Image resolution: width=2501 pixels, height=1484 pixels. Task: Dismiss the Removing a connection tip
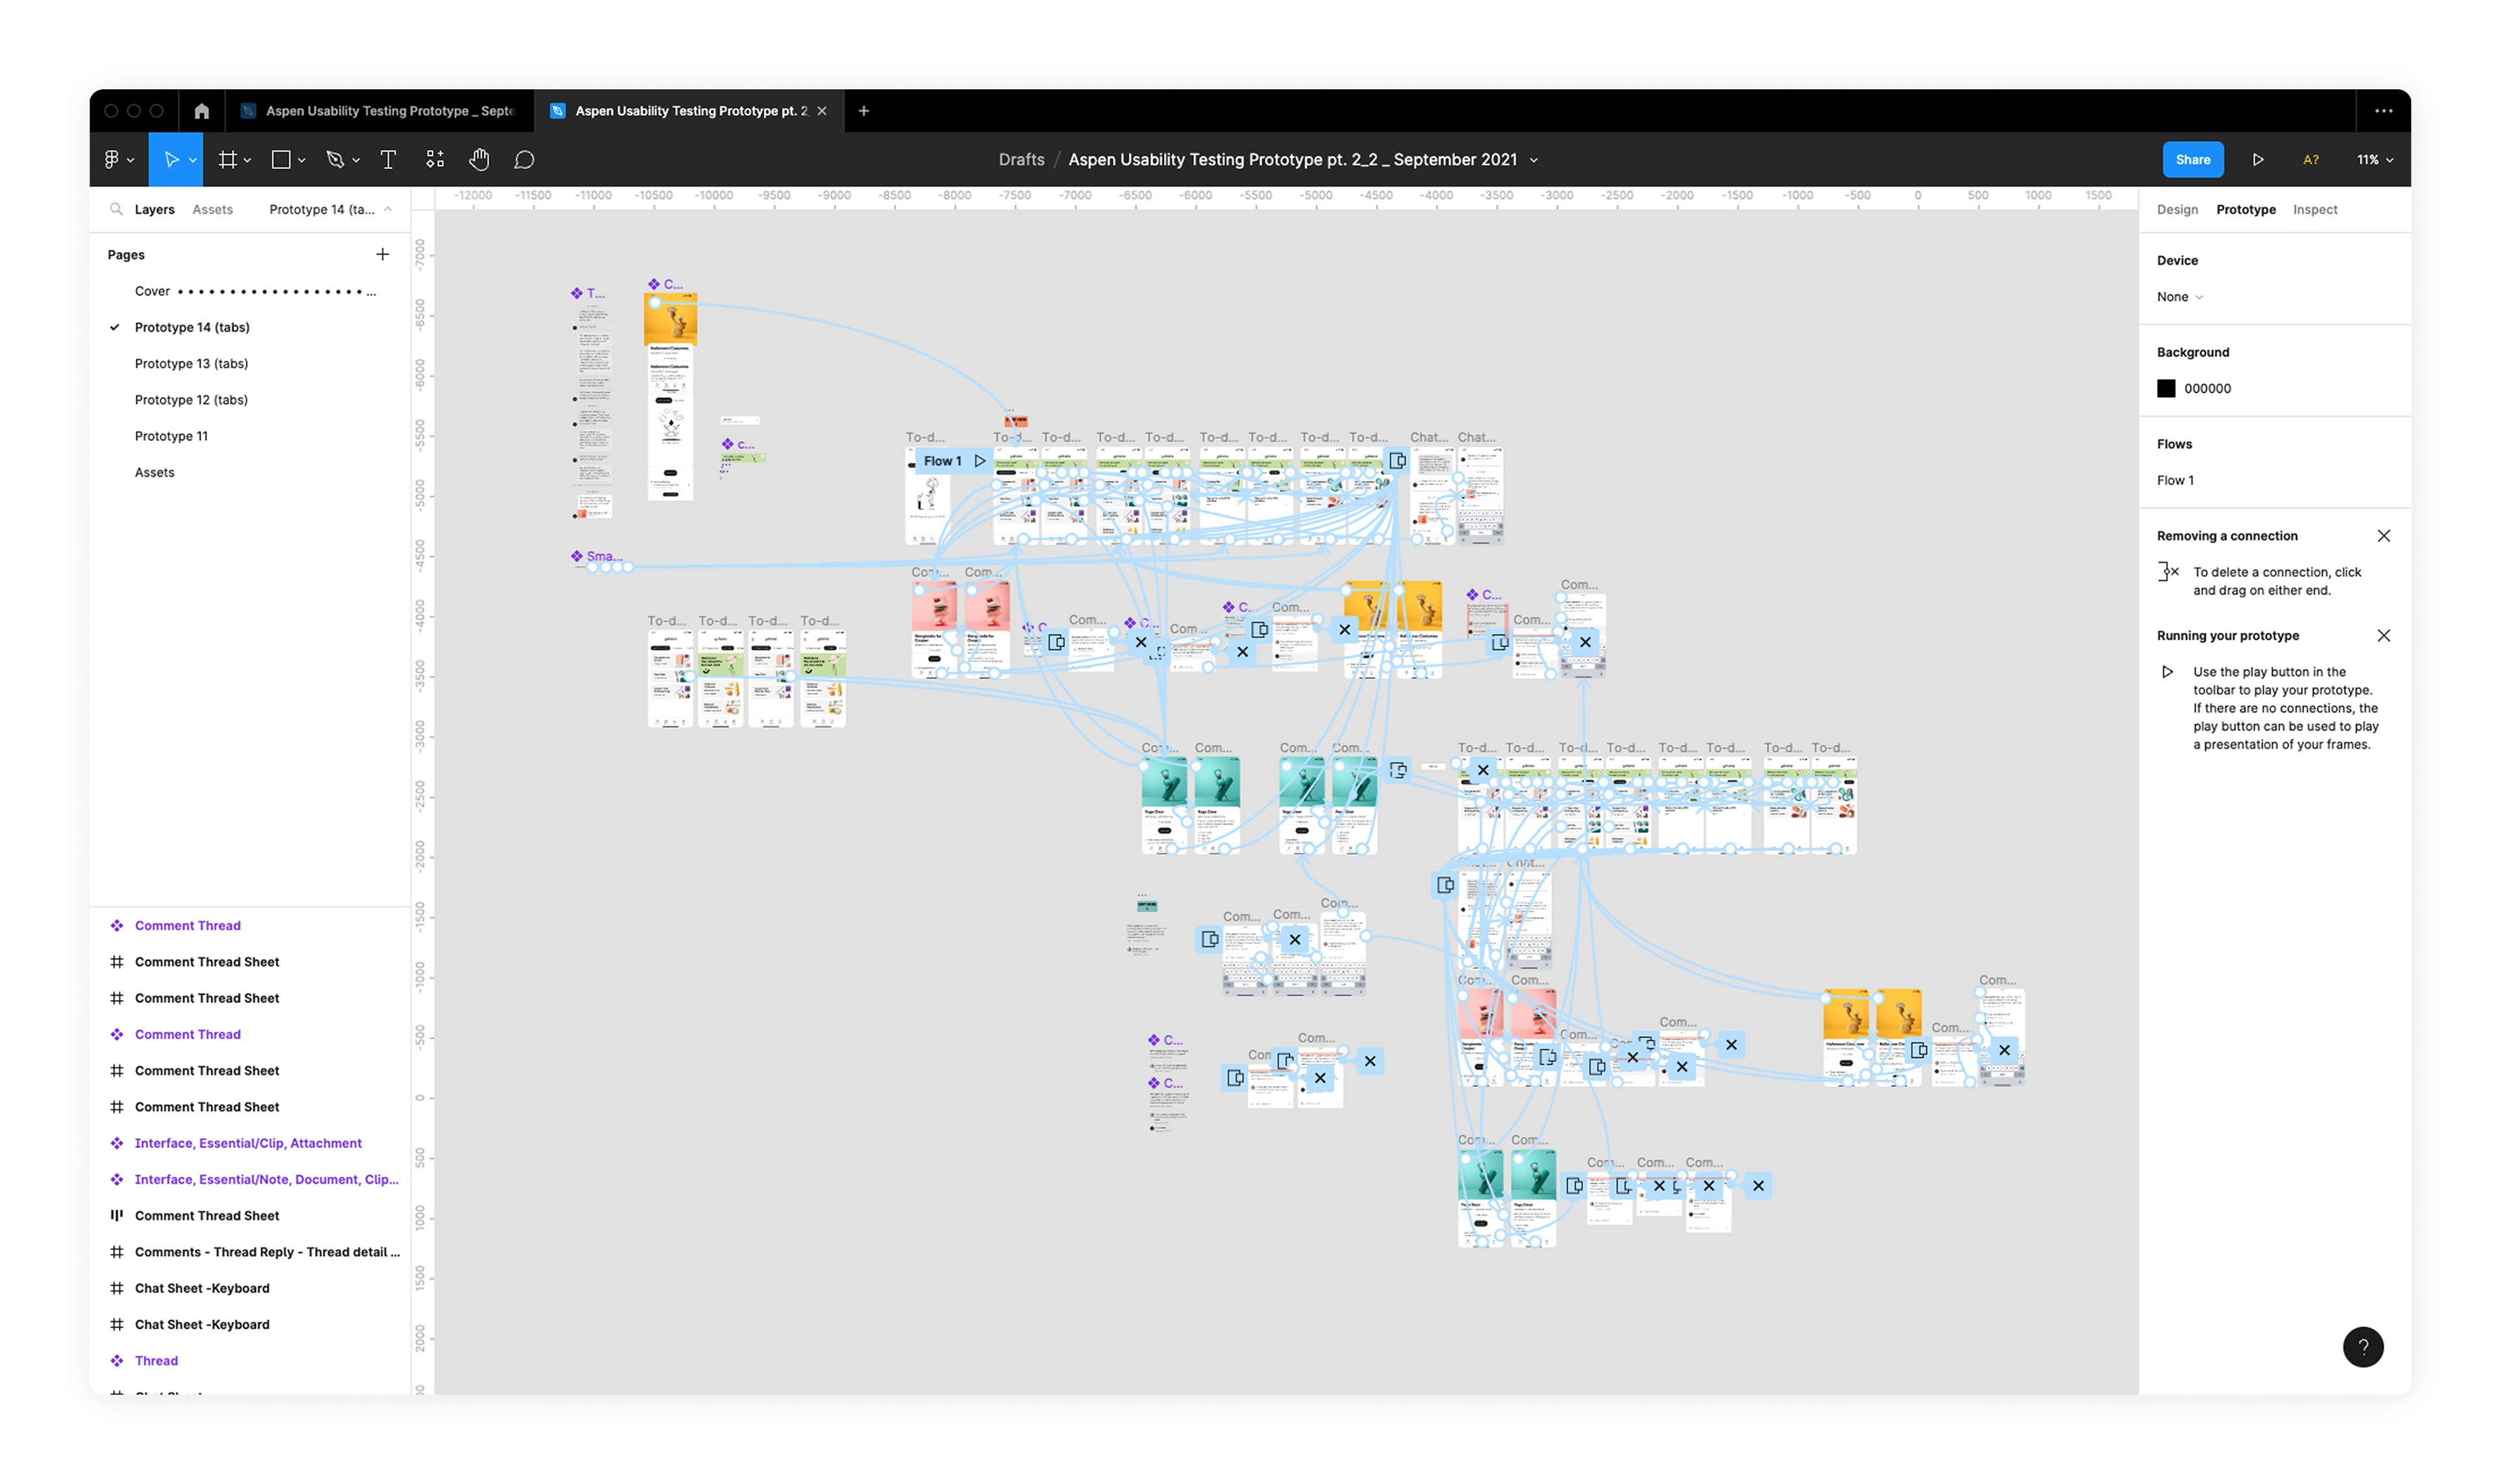2383,536
